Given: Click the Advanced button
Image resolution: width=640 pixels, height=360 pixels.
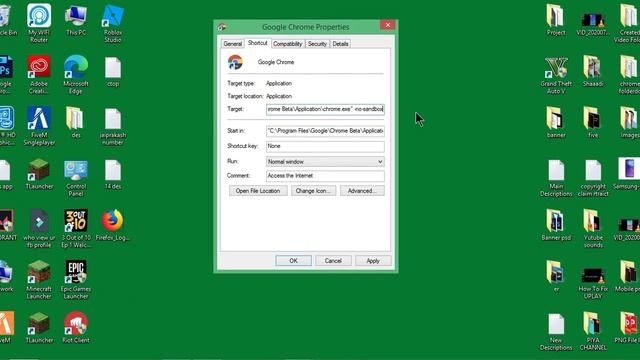Looking at the screenshot, I should click(x=362, y=191).
